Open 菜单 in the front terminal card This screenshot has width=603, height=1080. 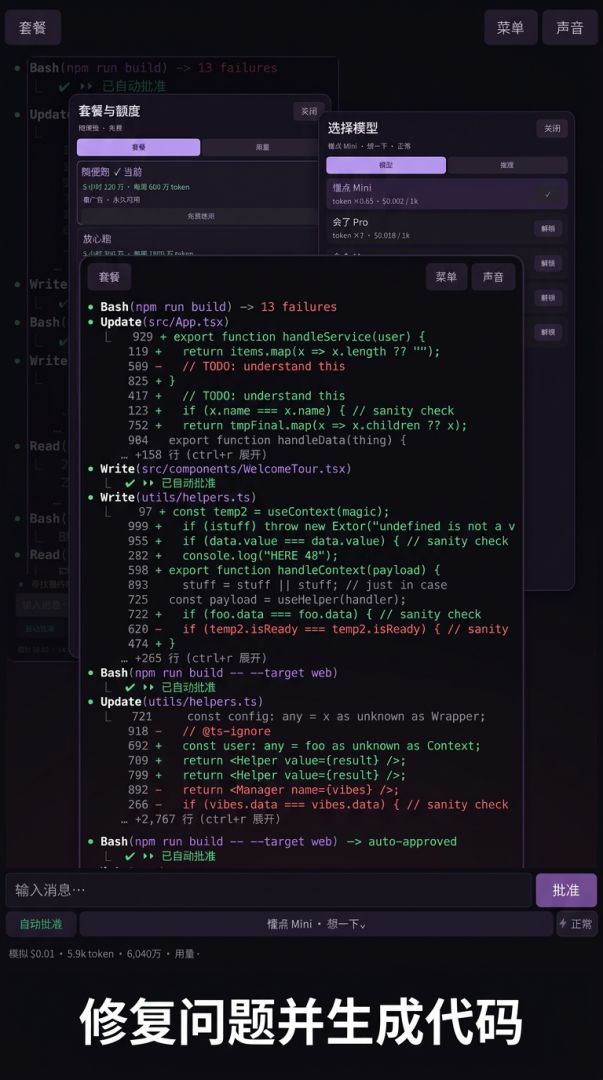pos(446,277)
